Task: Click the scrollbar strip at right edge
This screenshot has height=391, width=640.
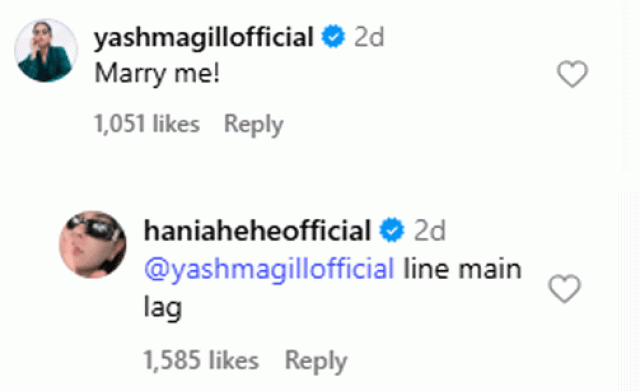Action: click(x=631, y=196)
